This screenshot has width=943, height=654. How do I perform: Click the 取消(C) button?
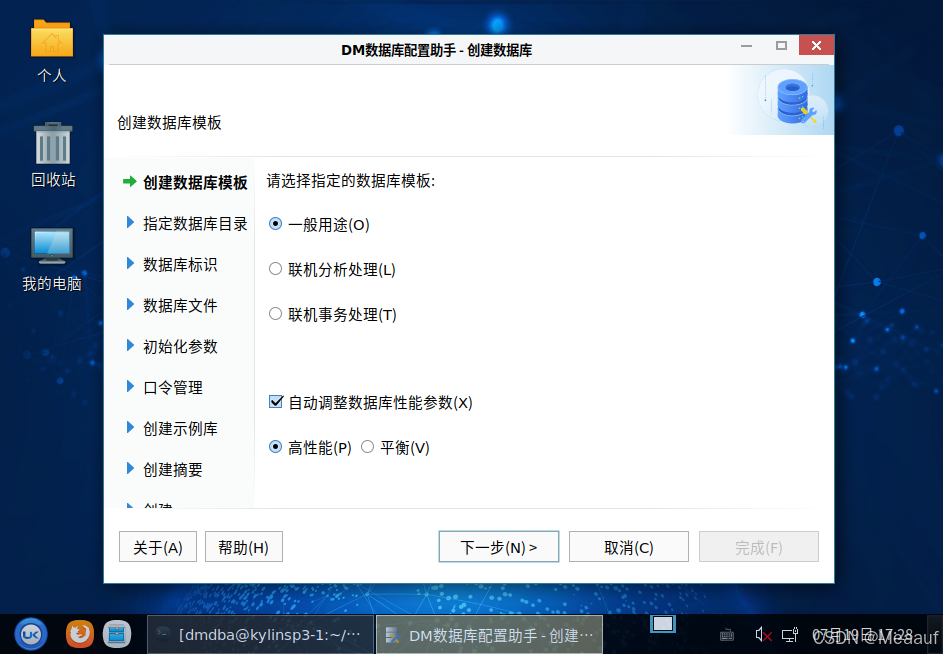[x=628, y=546]
